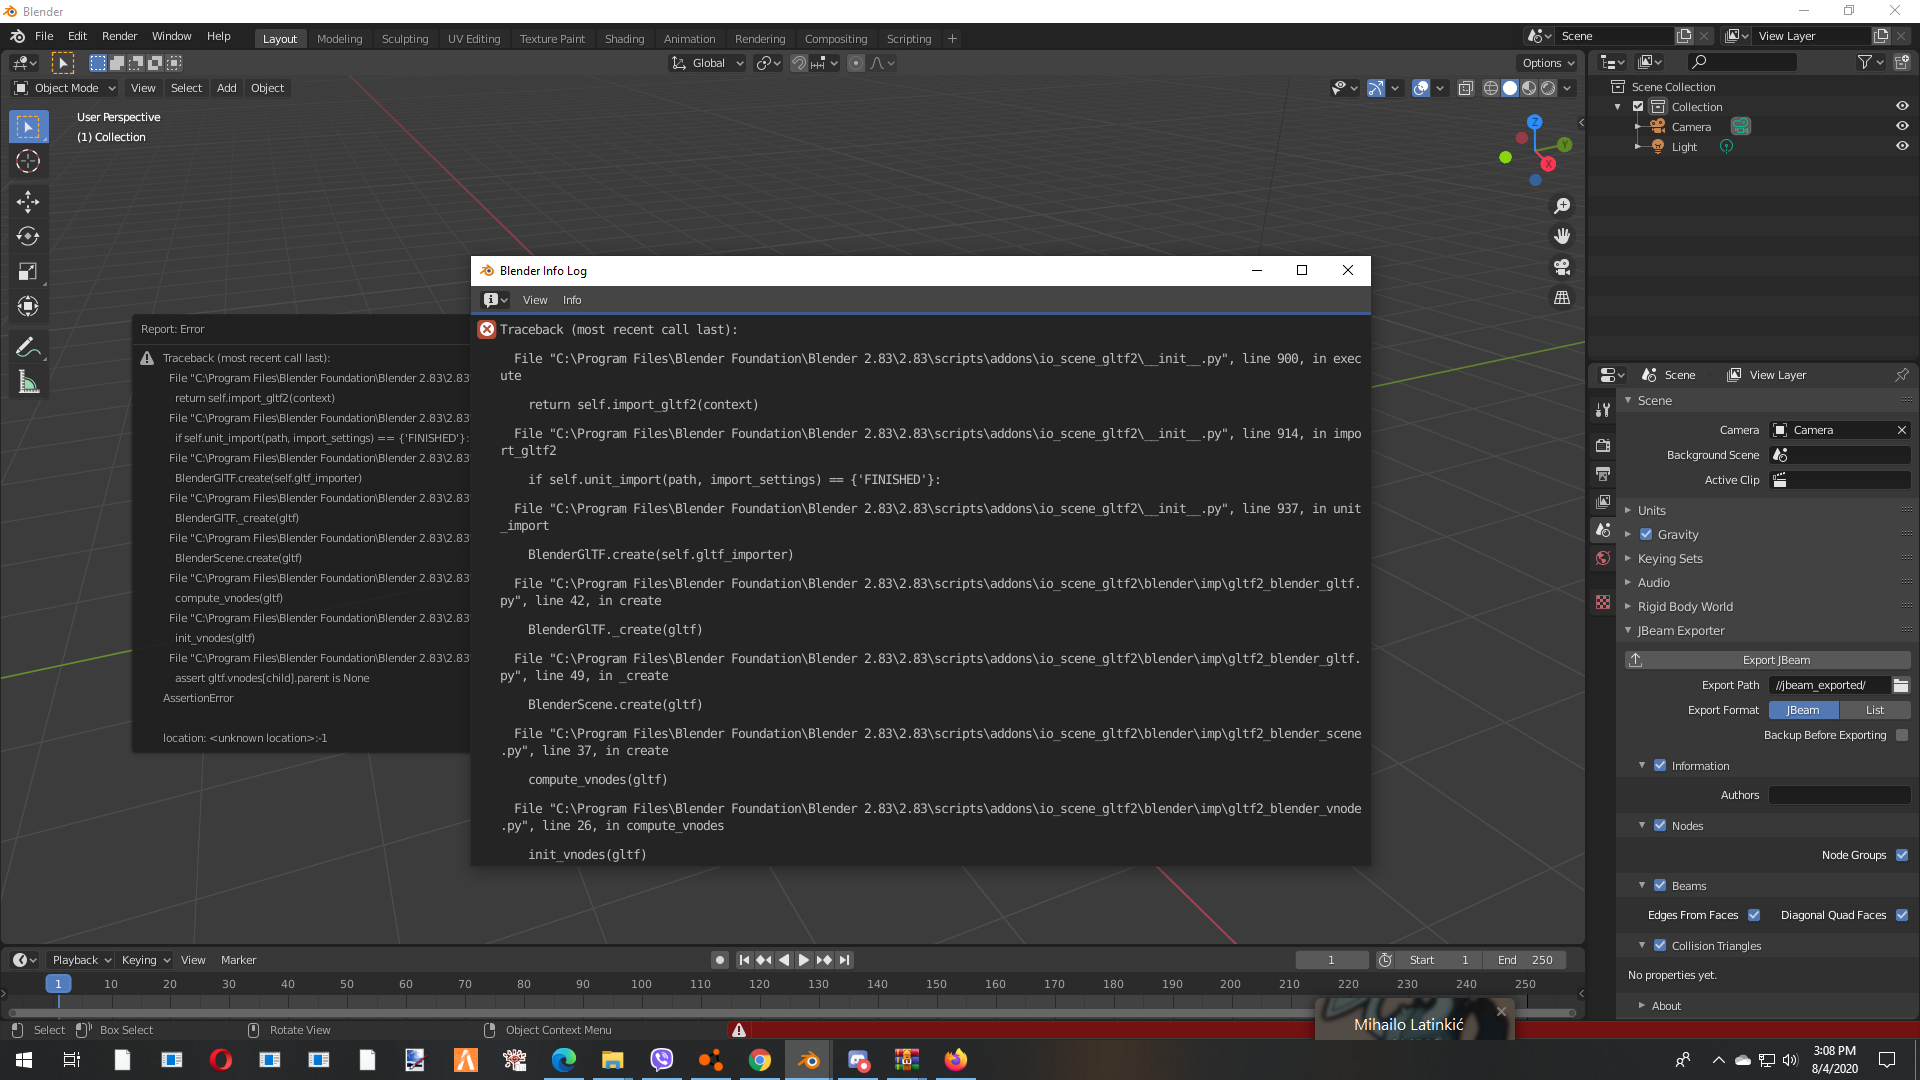Open the Object Mode dropdown
This screenshot has width=1920, height=1080.
click(65, 88)
